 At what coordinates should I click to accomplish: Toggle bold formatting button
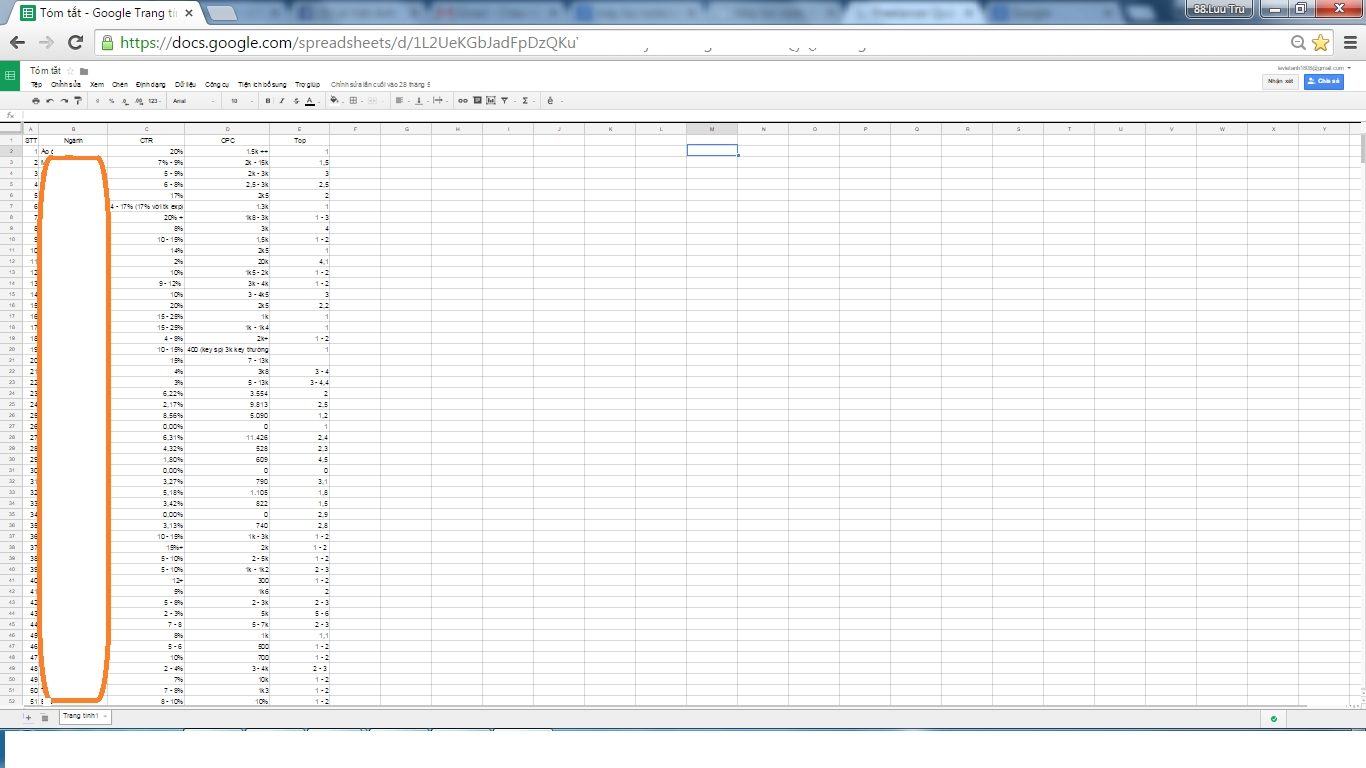pos(267,101)
